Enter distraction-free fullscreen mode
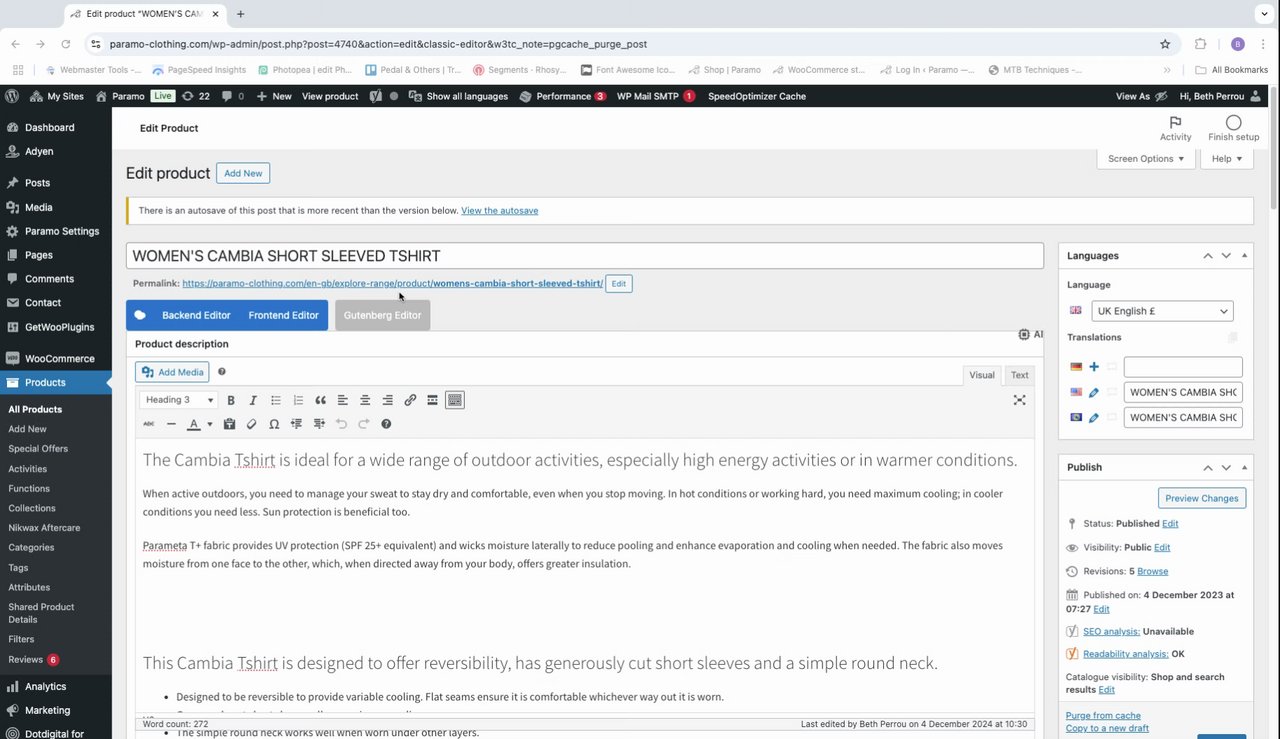Image resolution: width=1280 pixels, height=739 pixels. pos(1019,400)
